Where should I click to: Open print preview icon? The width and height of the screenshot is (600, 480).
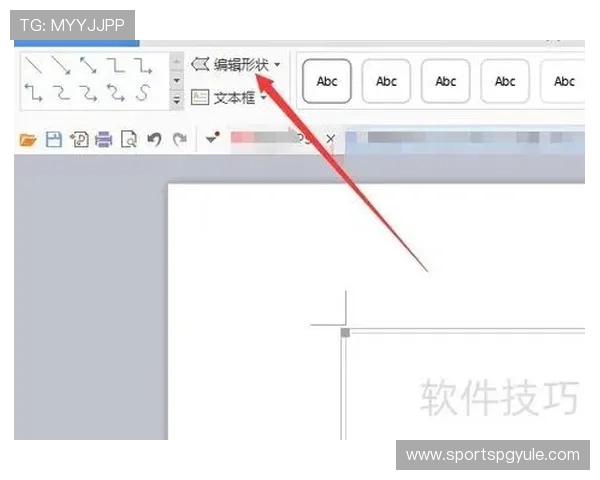click(x=129, y=139)
